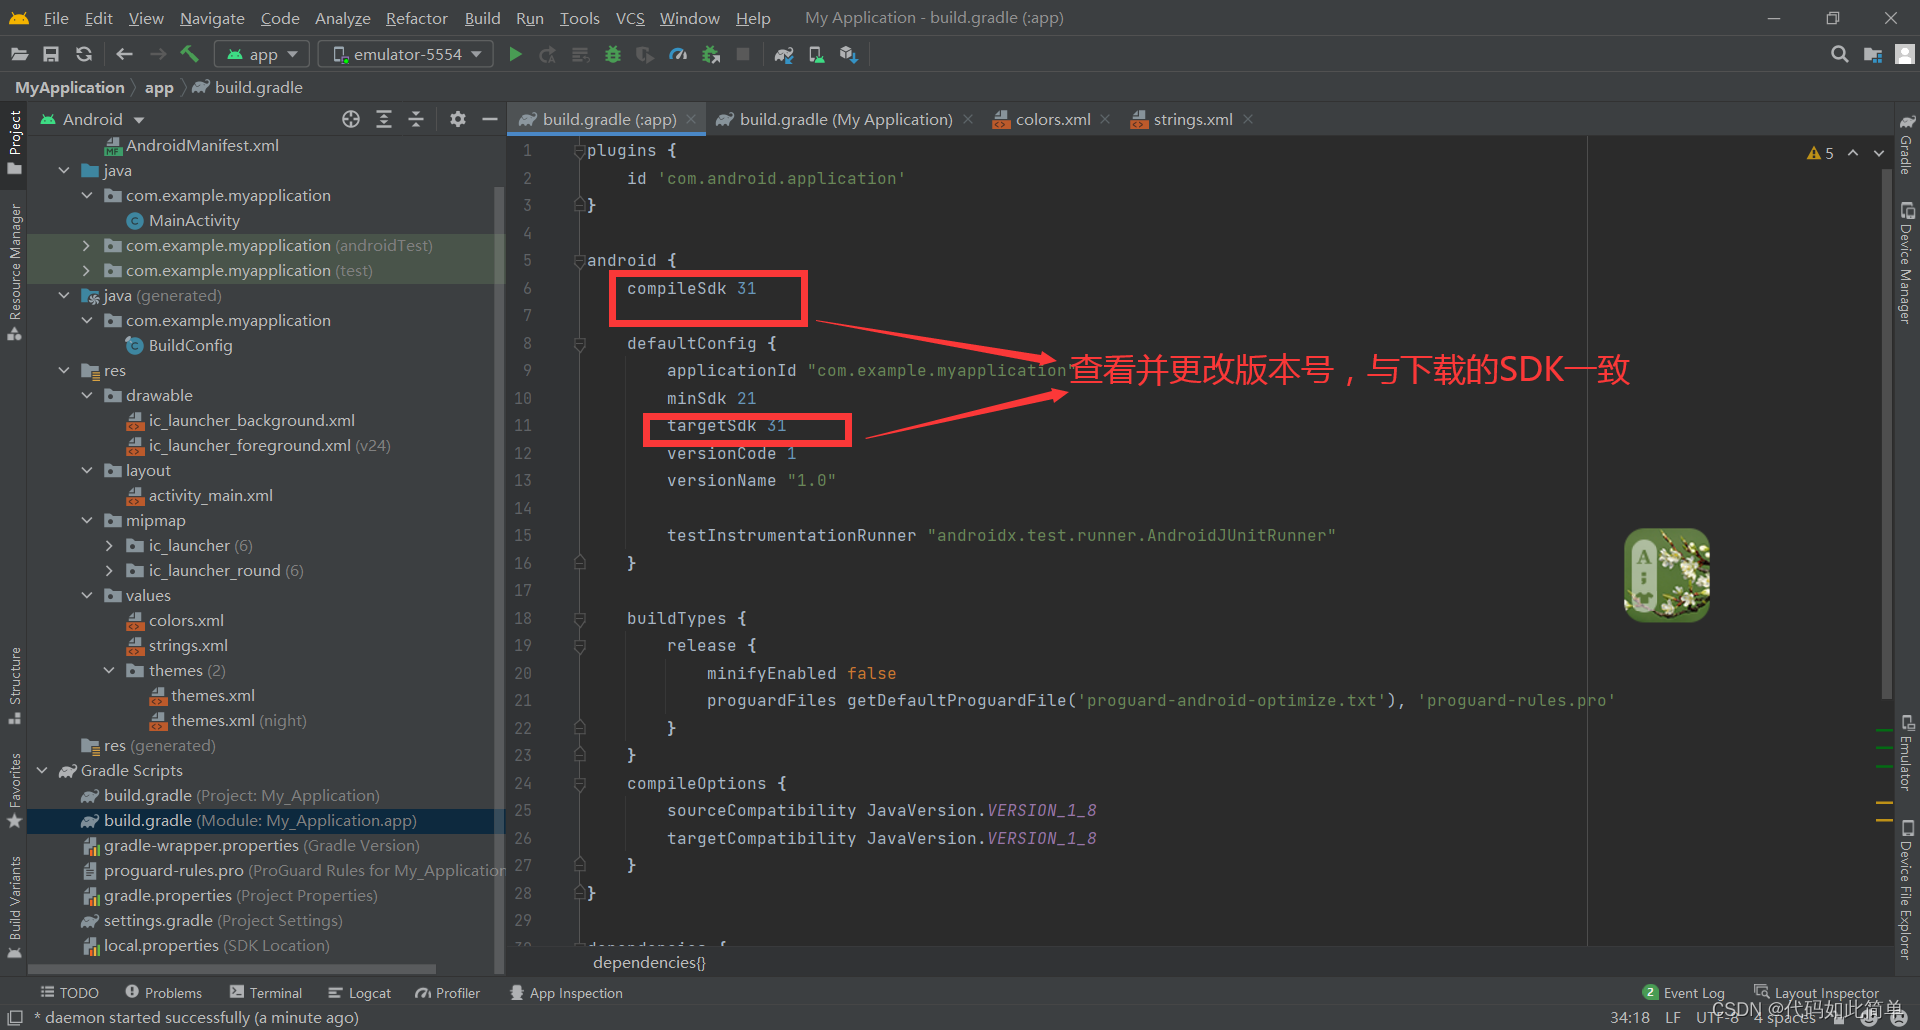Open the VCS menu
Viewport: 1920px width, 1030px height.
pyautogui.click(x=630, y=18)
